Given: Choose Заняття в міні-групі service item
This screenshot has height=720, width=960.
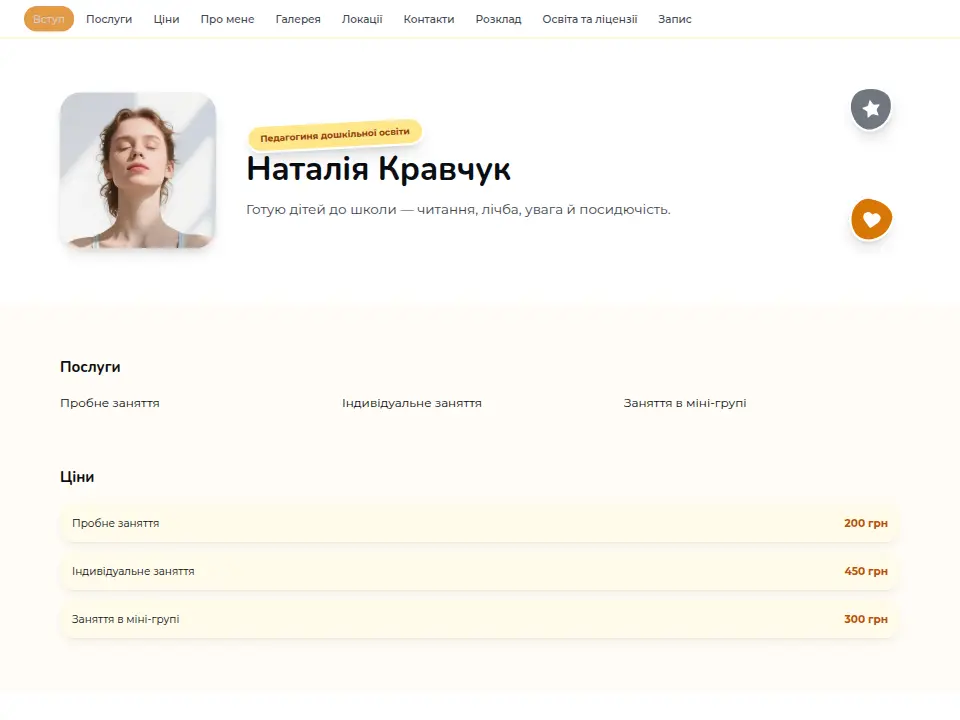Looking at the screenshot, I should 684,403.
